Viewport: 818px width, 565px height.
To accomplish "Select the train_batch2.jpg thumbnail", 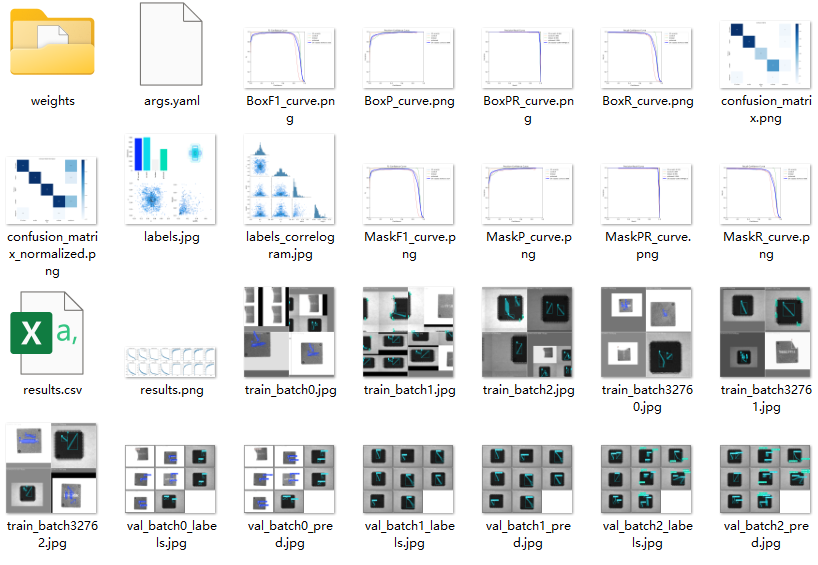I will pos(527,332).
